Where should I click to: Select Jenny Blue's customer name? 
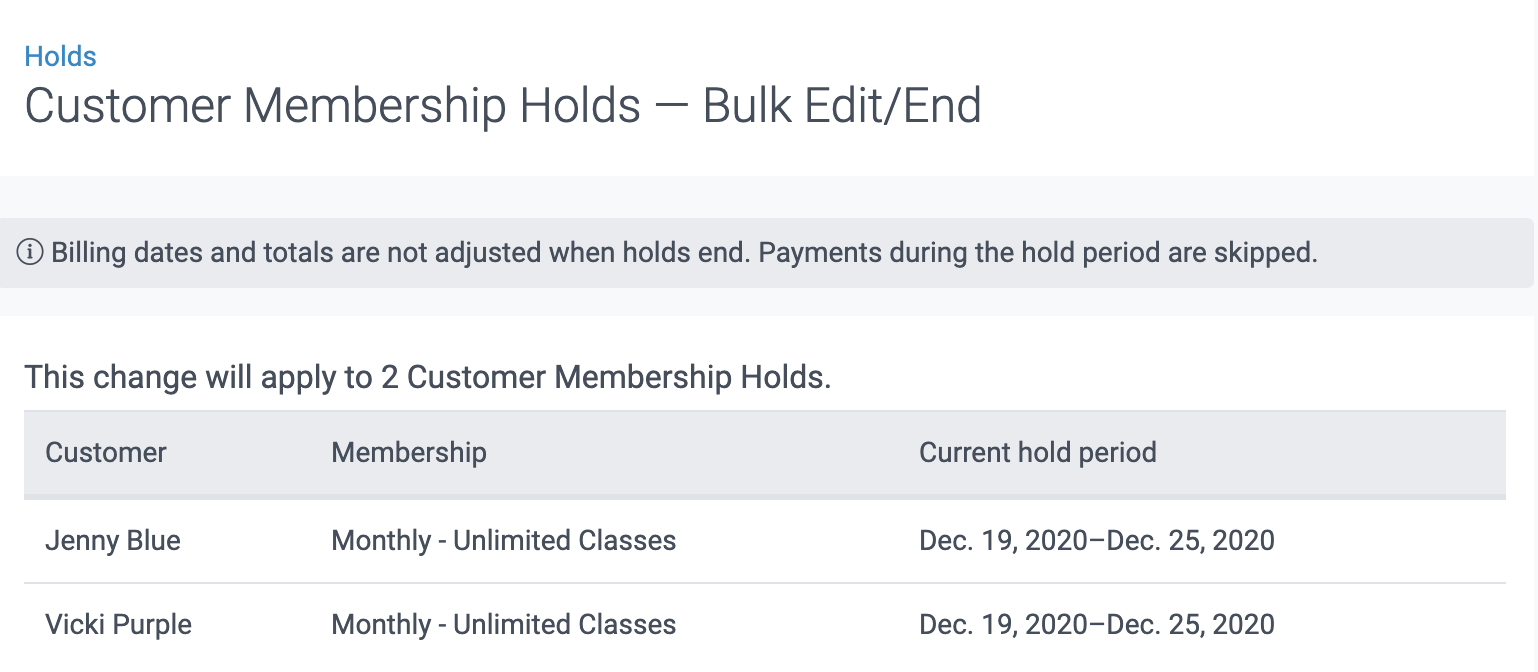112,540
